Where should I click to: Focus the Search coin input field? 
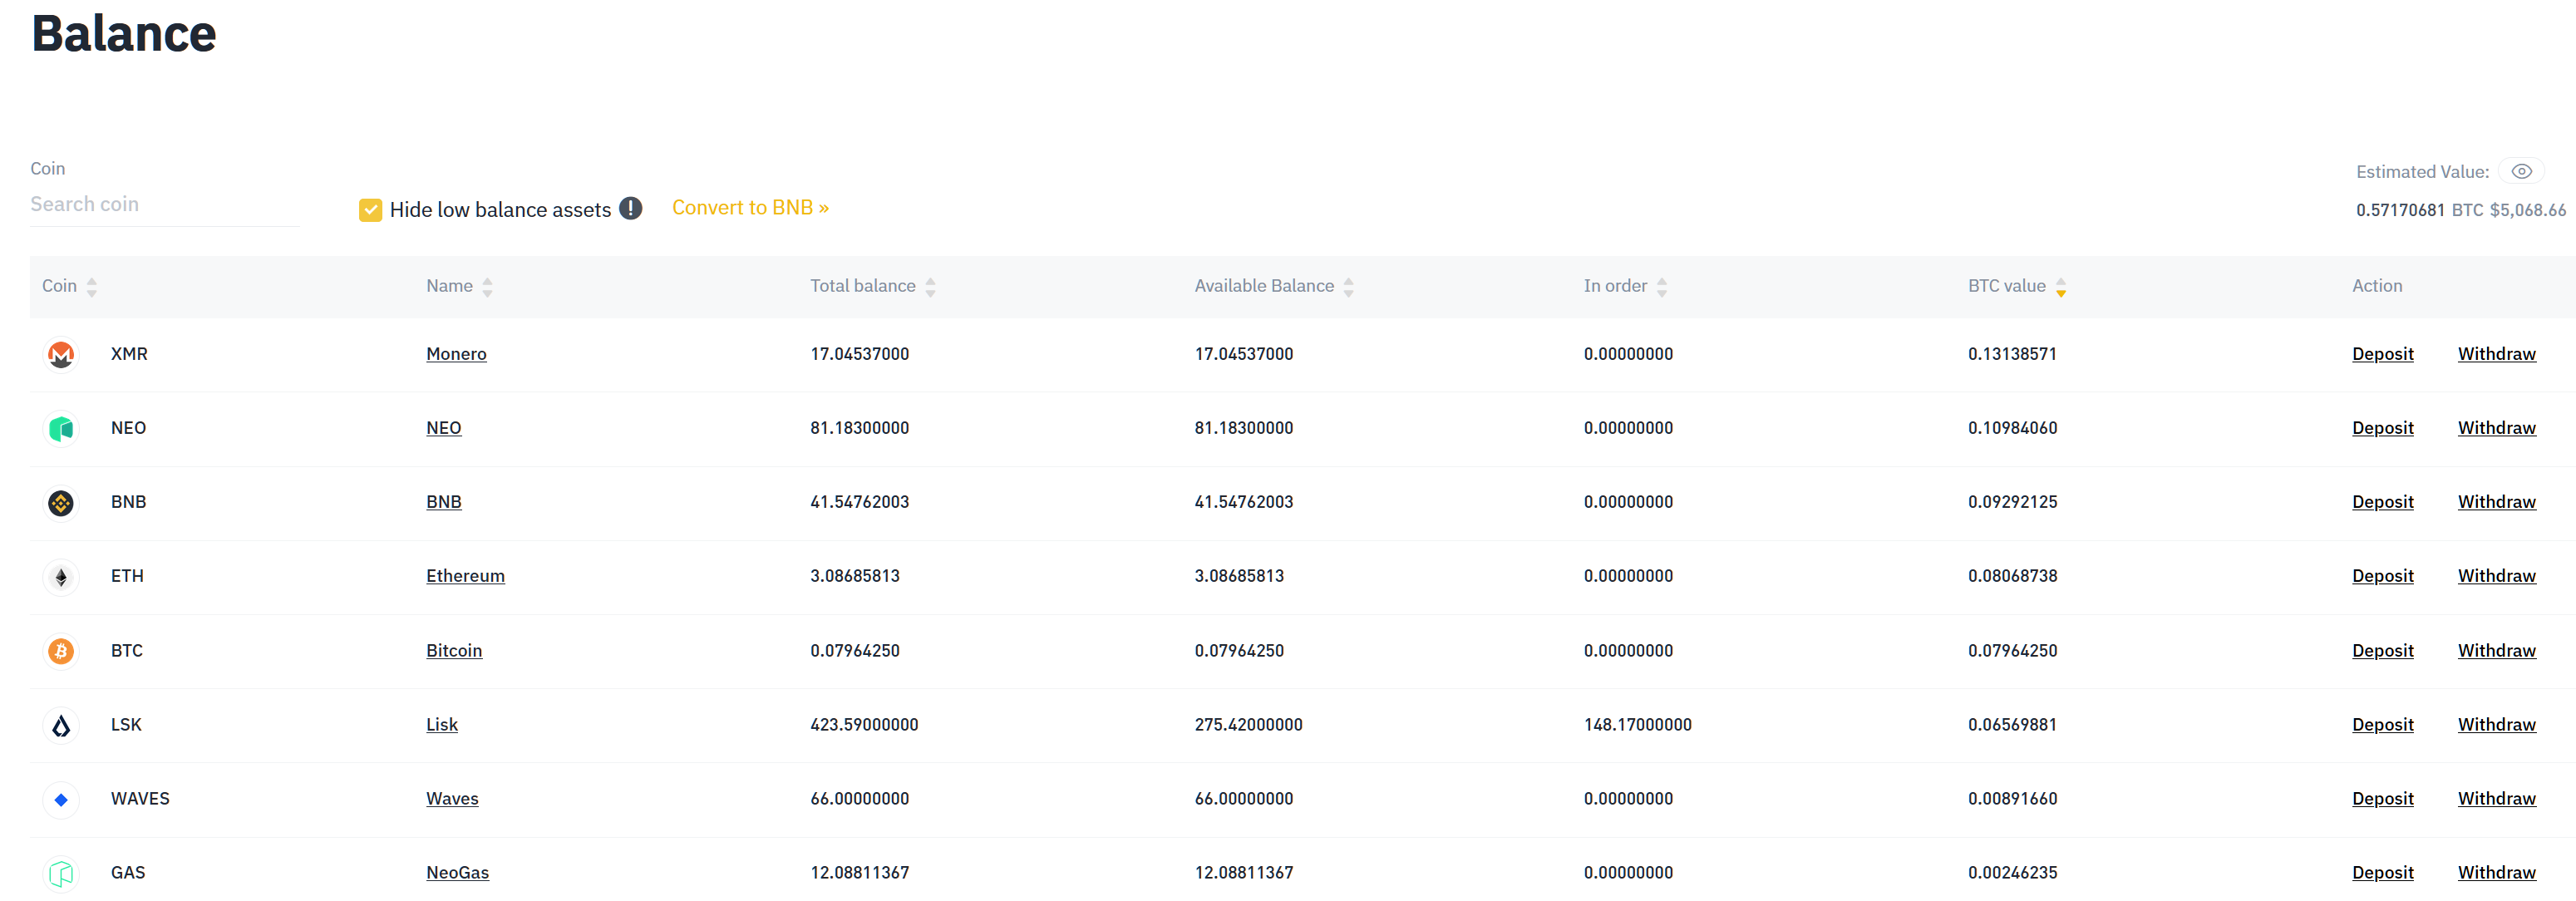(165, 204)
